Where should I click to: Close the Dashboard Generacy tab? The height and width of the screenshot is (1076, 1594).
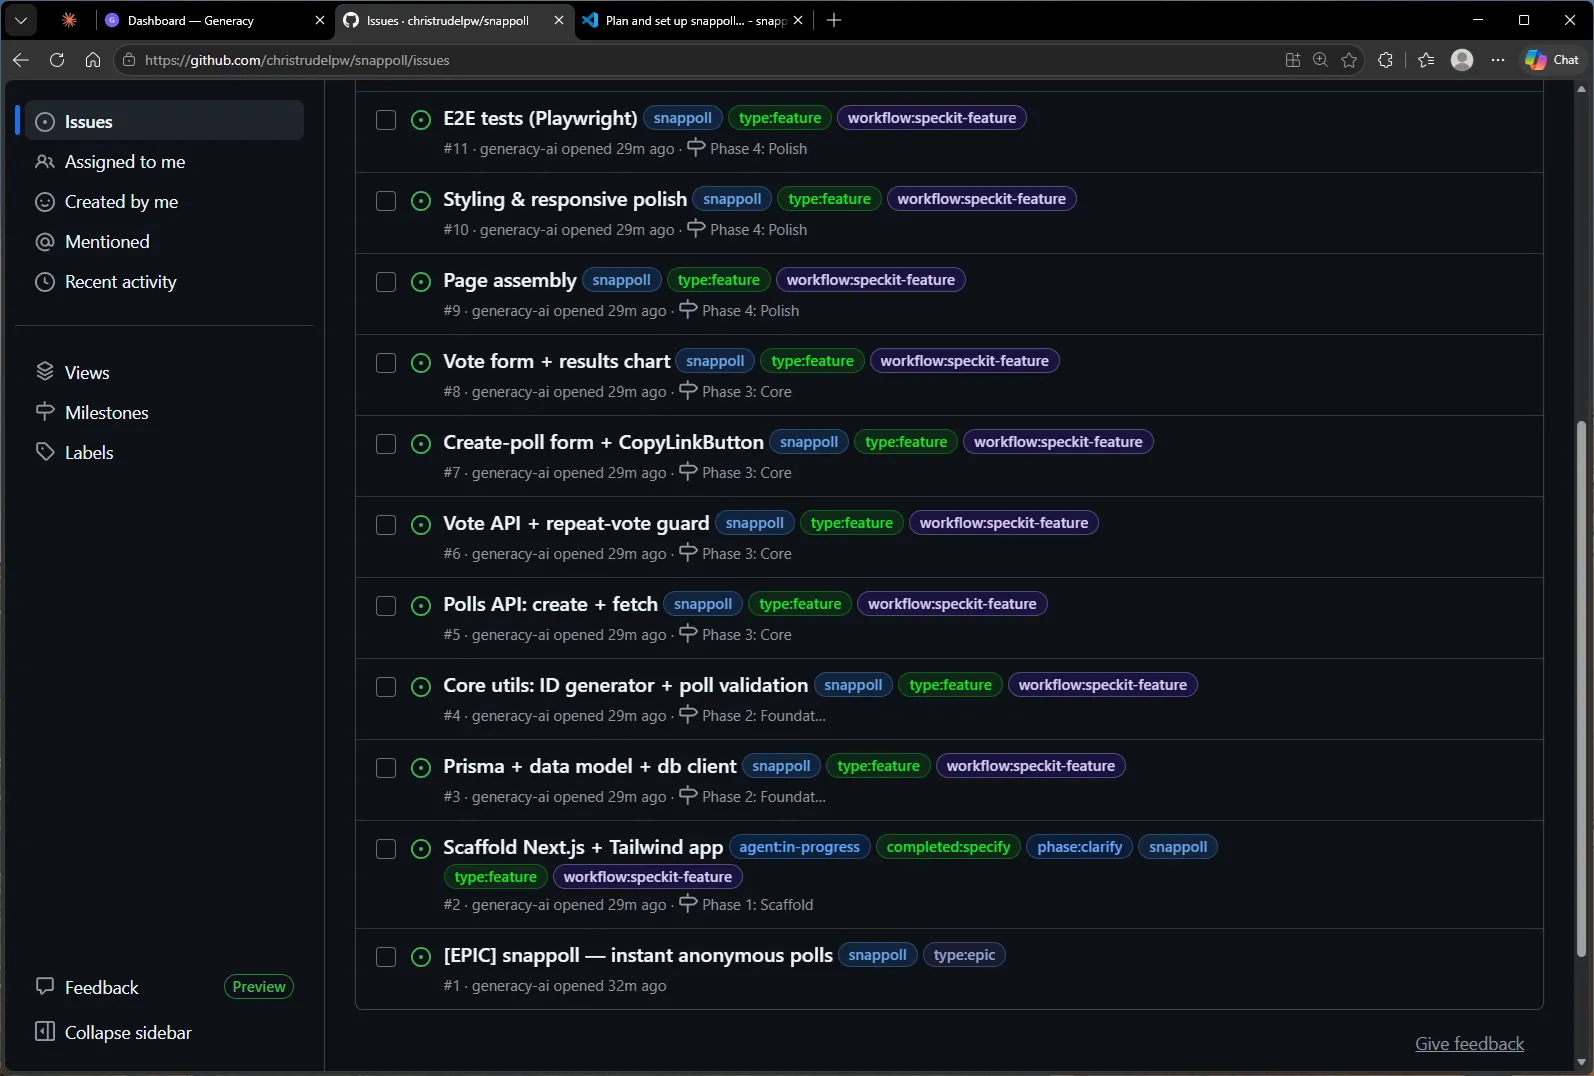(x=320, y=20)
